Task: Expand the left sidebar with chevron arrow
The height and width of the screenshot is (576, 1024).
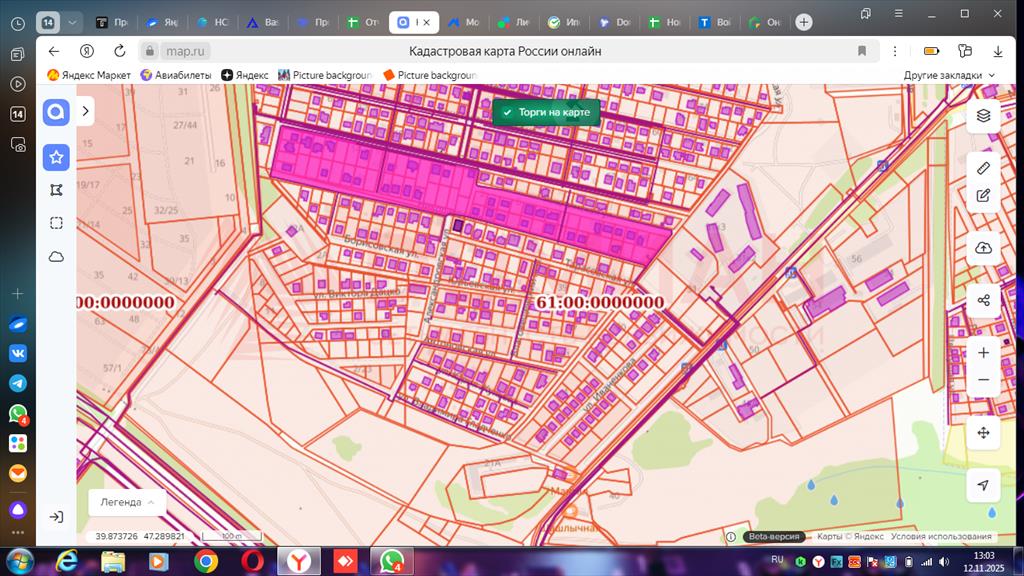Action: click(86, 111)
